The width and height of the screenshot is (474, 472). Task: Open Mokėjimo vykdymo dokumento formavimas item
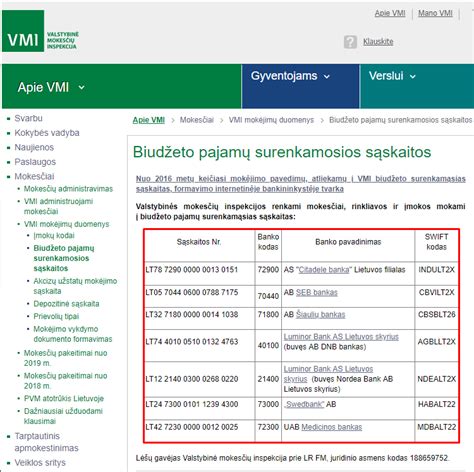[x=73, y=334]
